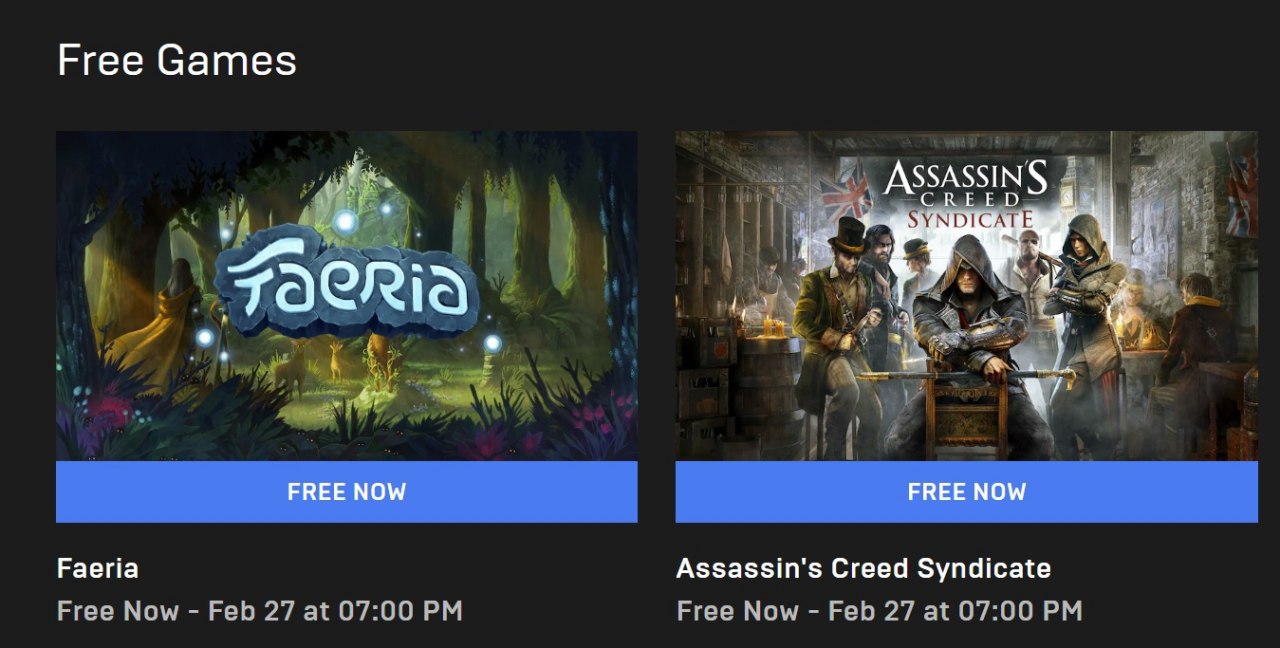
Task: Click the red flowers in Faeria foreground
Action: click(110, 410)
